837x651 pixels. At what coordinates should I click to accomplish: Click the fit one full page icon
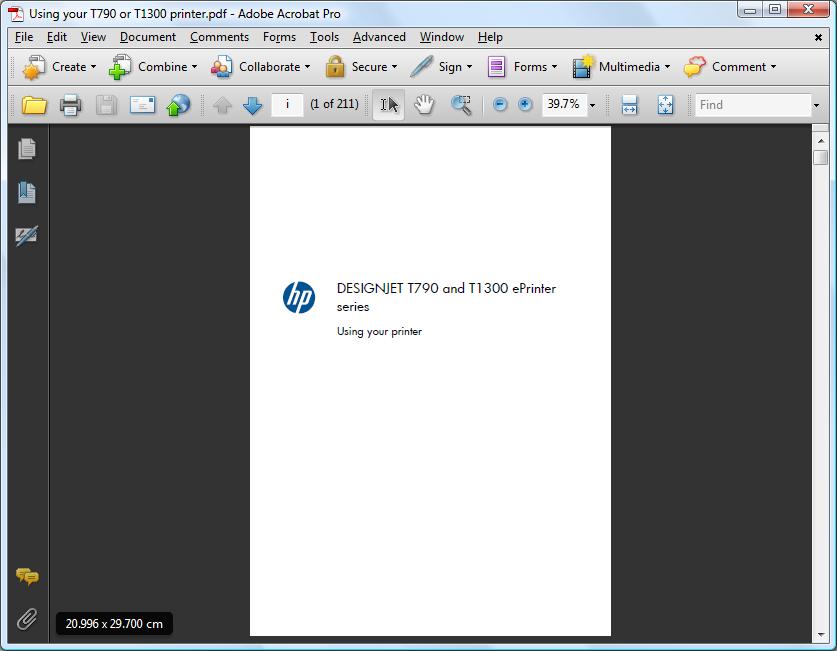[x=665, y=105]
